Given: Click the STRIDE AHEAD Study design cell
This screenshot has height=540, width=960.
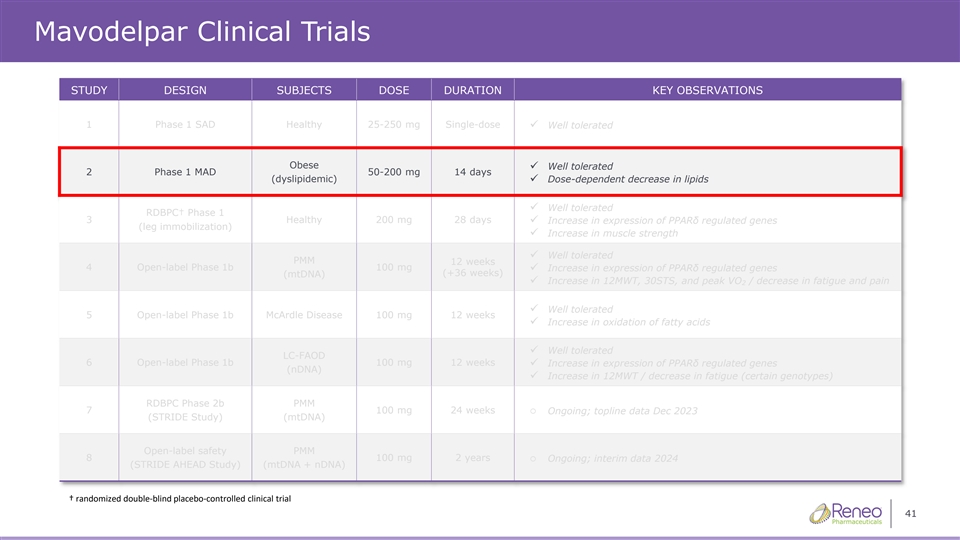Looking at the screenshot, I should tap(185, 457).
